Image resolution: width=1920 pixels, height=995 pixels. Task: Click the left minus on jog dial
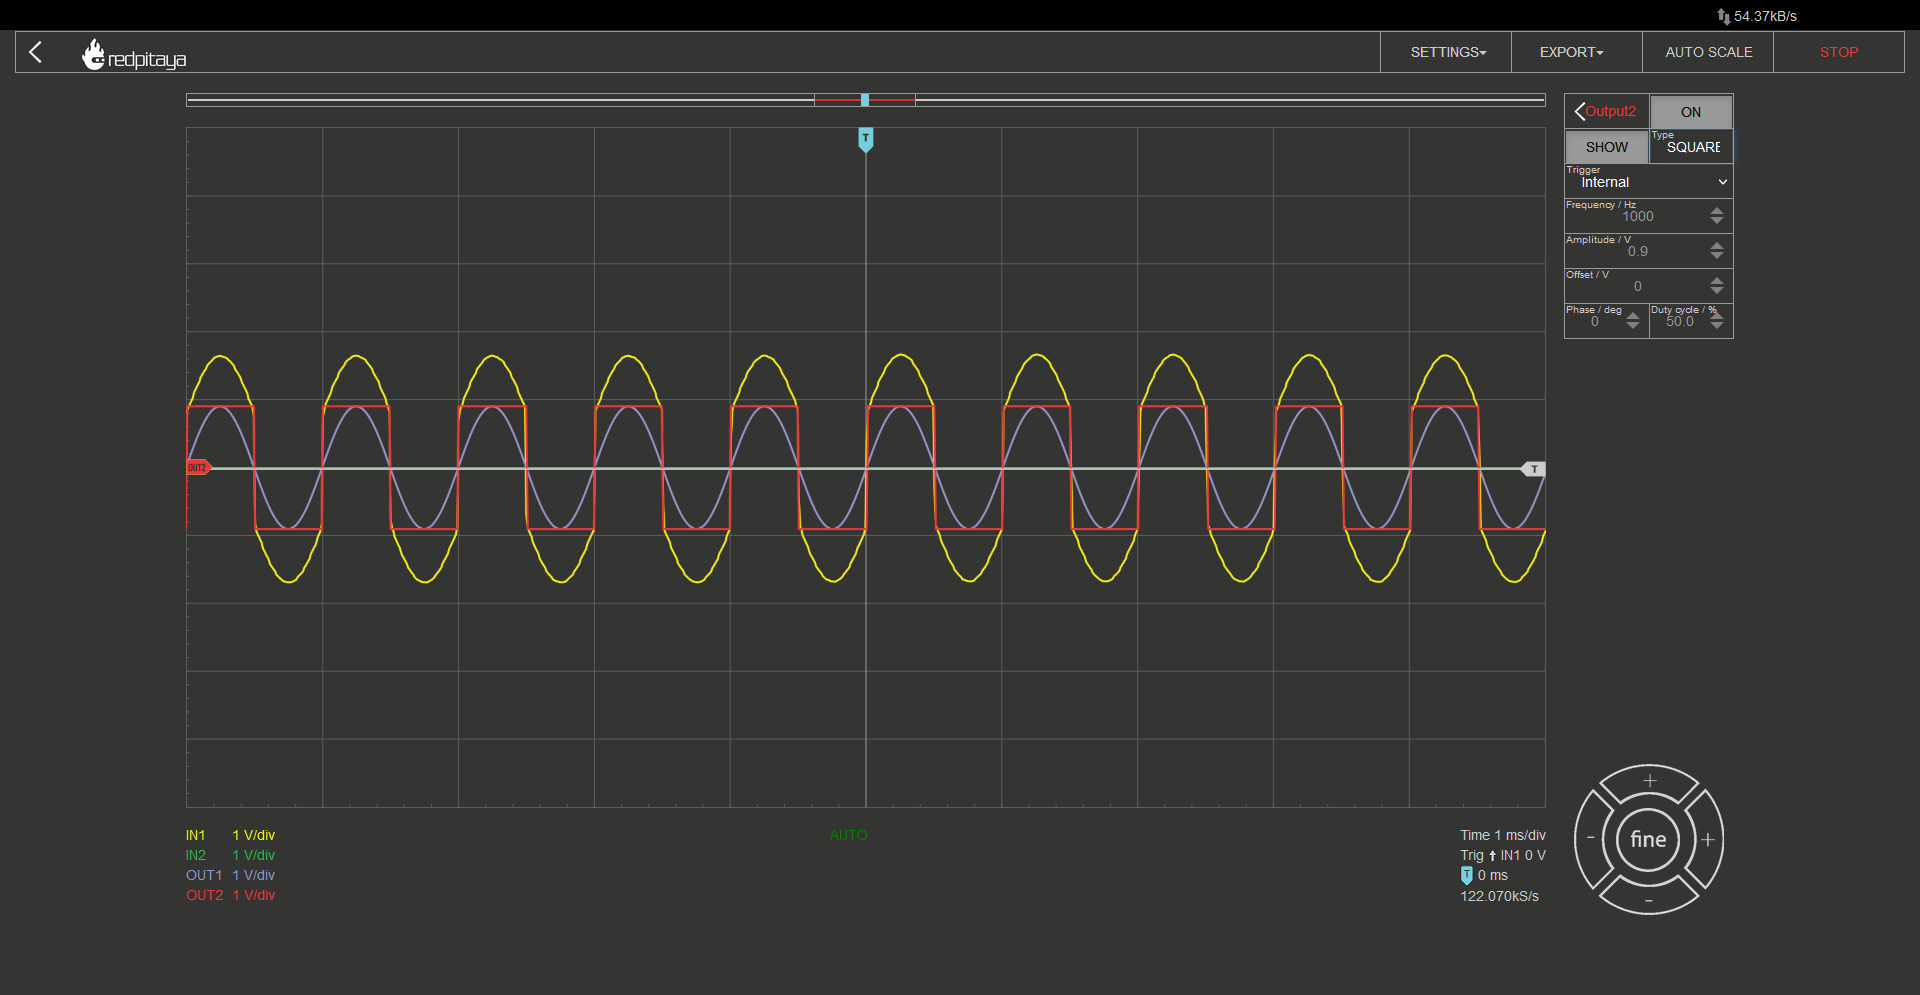pos(1591,838)
